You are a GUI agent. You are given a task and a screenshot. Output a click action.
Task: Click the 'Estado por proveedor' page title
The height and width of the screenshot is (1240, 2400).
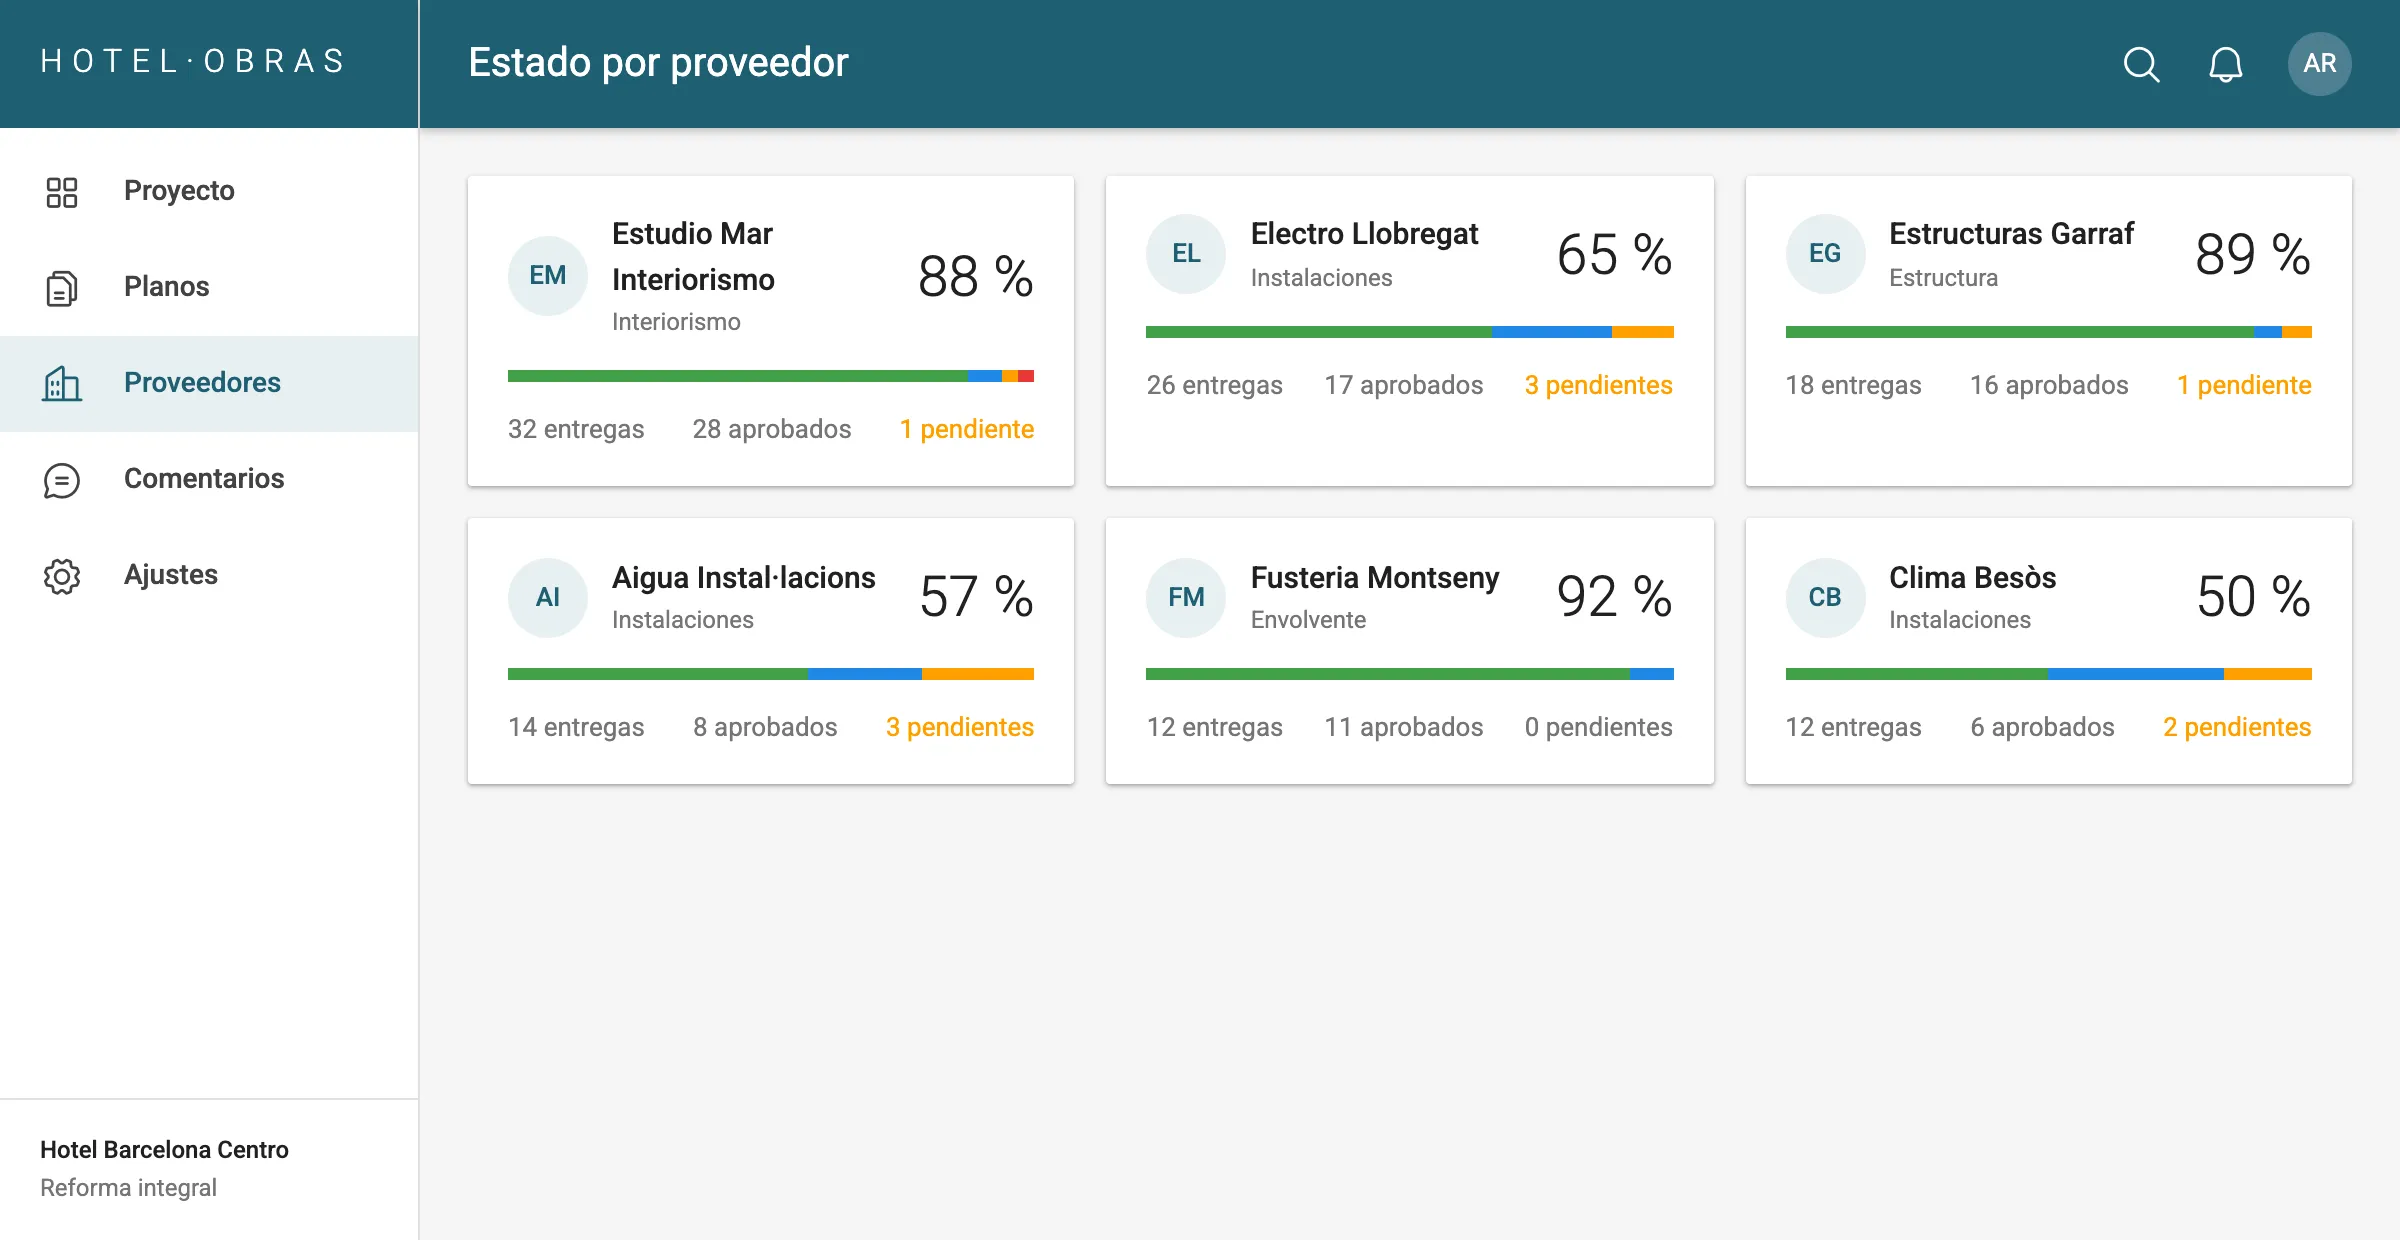click(x=658, y=62)
